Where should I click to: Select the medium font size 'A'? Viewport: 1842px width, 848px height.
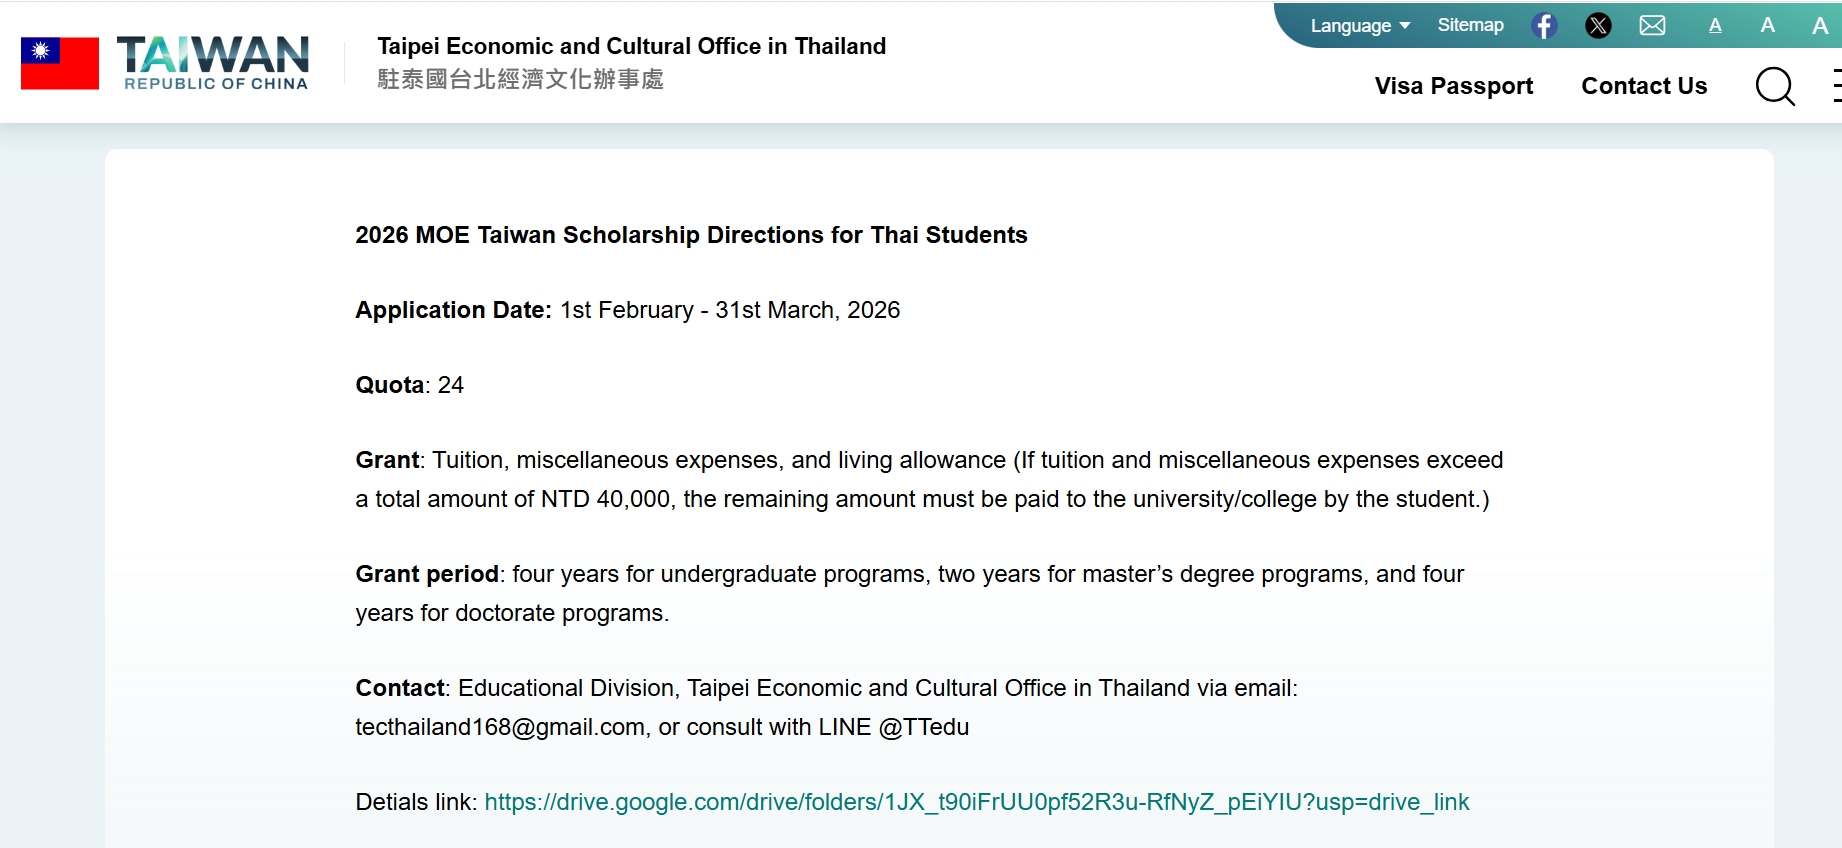[x=1767, y=26]
